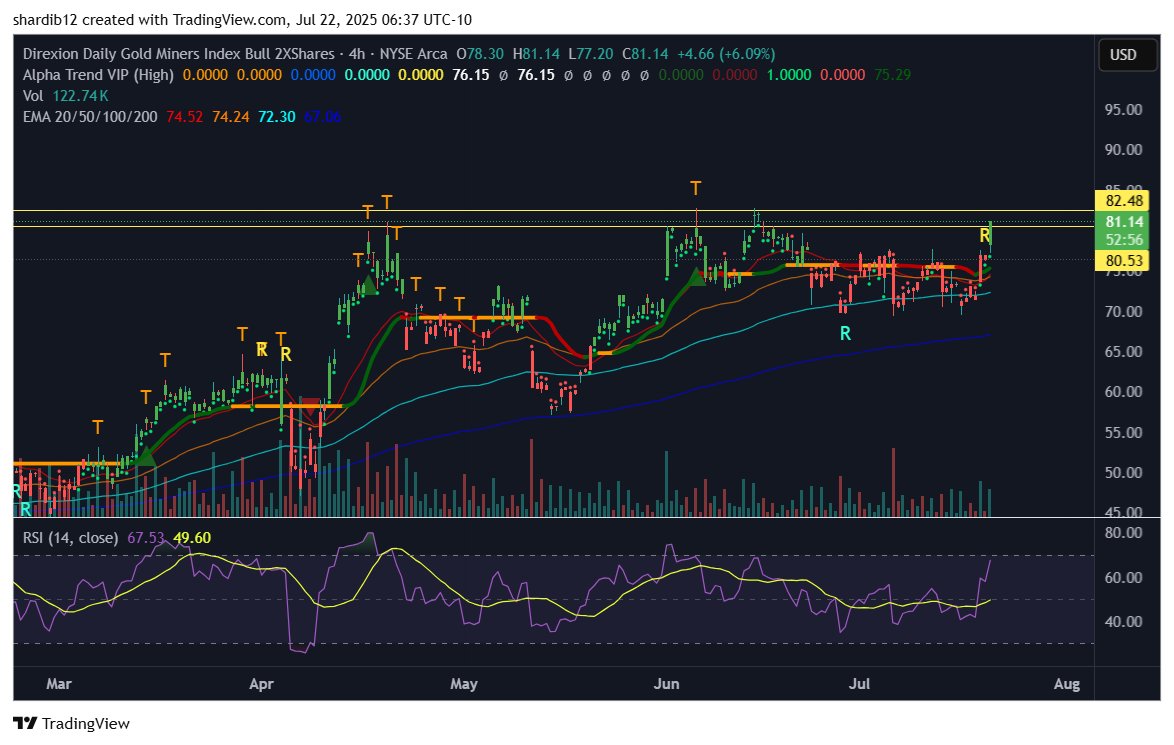Image resolution: width=1174 pixels, height=745 pixels.
Task: Select the green up-triangle signal in early June
Action: (696, 276)
